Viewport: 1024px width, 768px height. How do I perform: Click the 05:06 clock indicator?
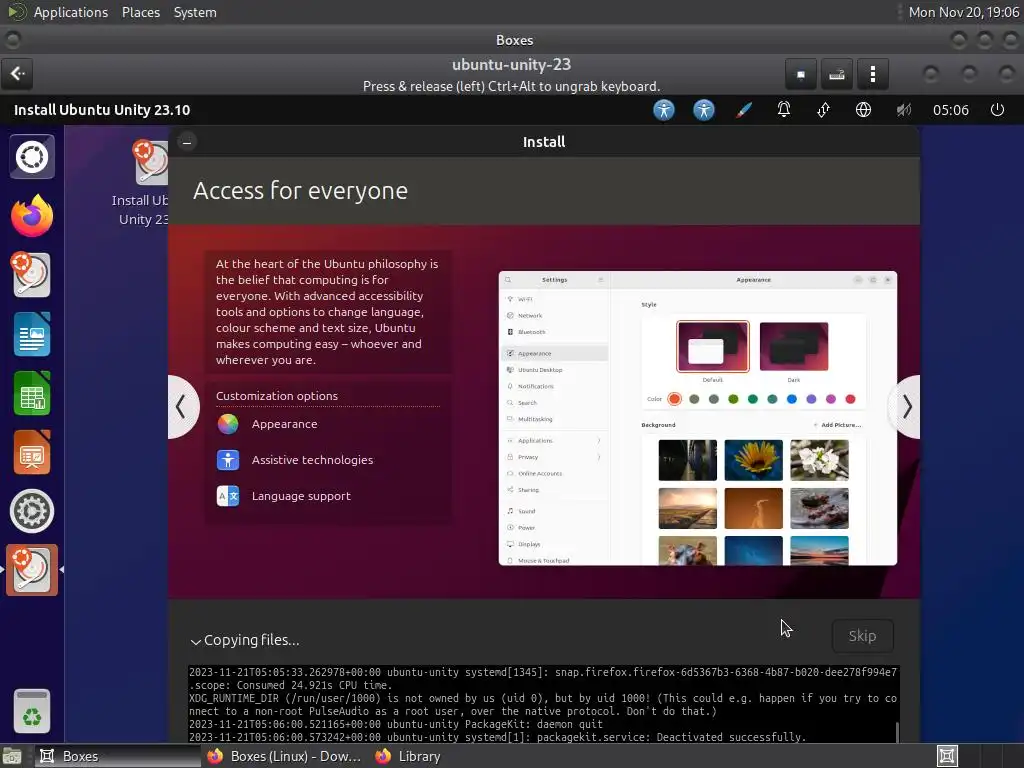click(950, 110)
